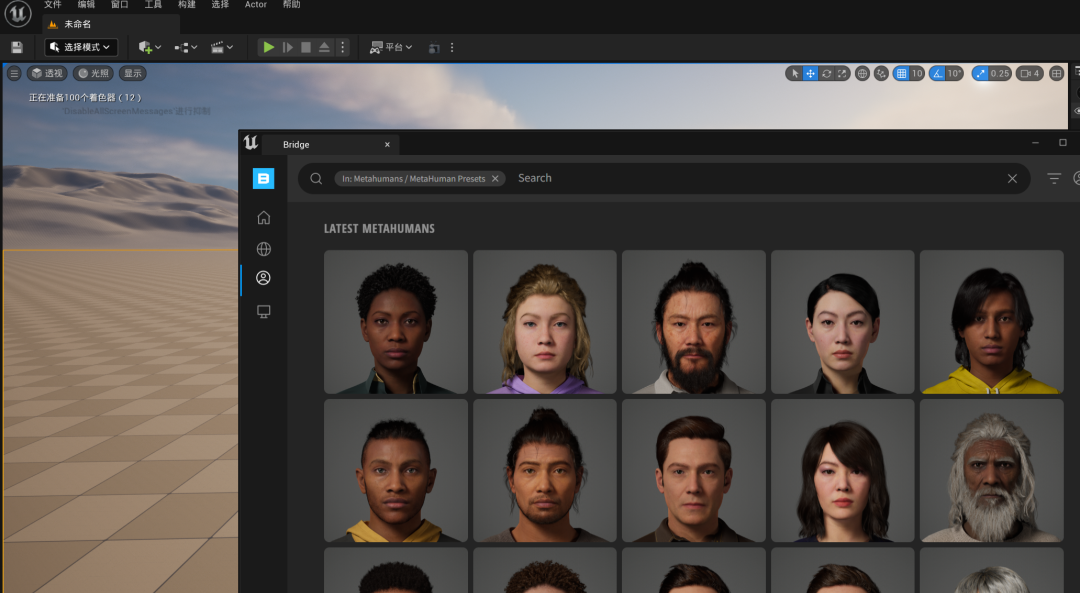Open the 光照 lit view mode dropdown
The image size is (1080, 593).
coord(94,73)
